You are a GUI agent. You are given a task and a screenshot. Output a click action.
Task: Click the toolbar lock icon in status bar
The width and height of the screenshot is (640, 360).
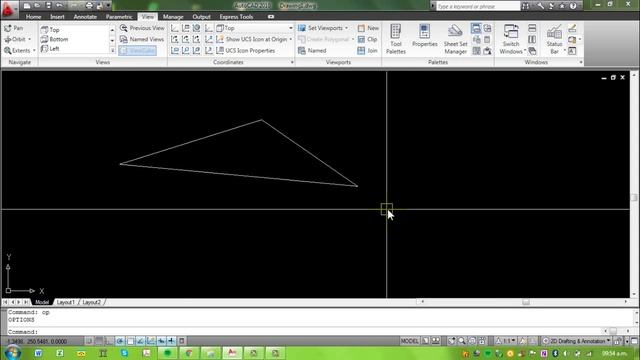click(x=617, y=341)
